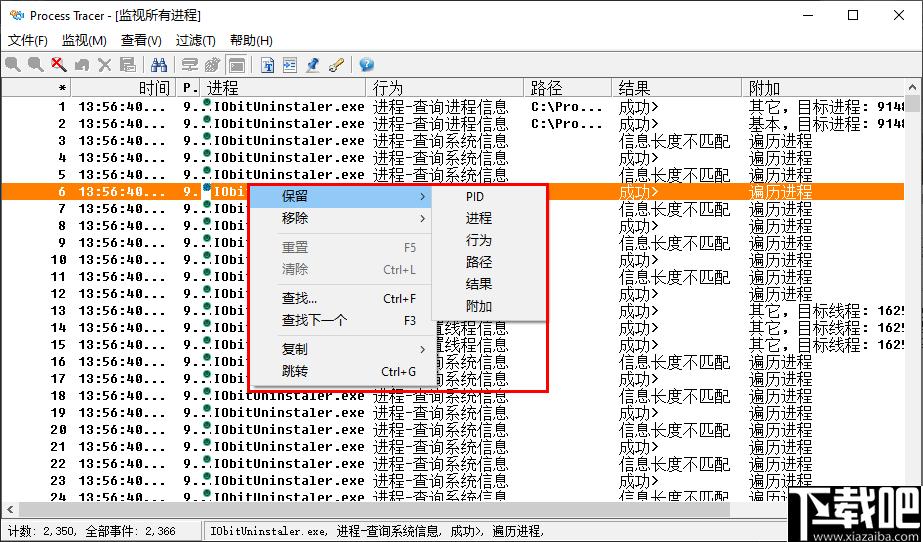Viewport: 923px width, 542px height.
Task: Select row 18 遍历进程 cell
Action: click(x=780, y=395)
